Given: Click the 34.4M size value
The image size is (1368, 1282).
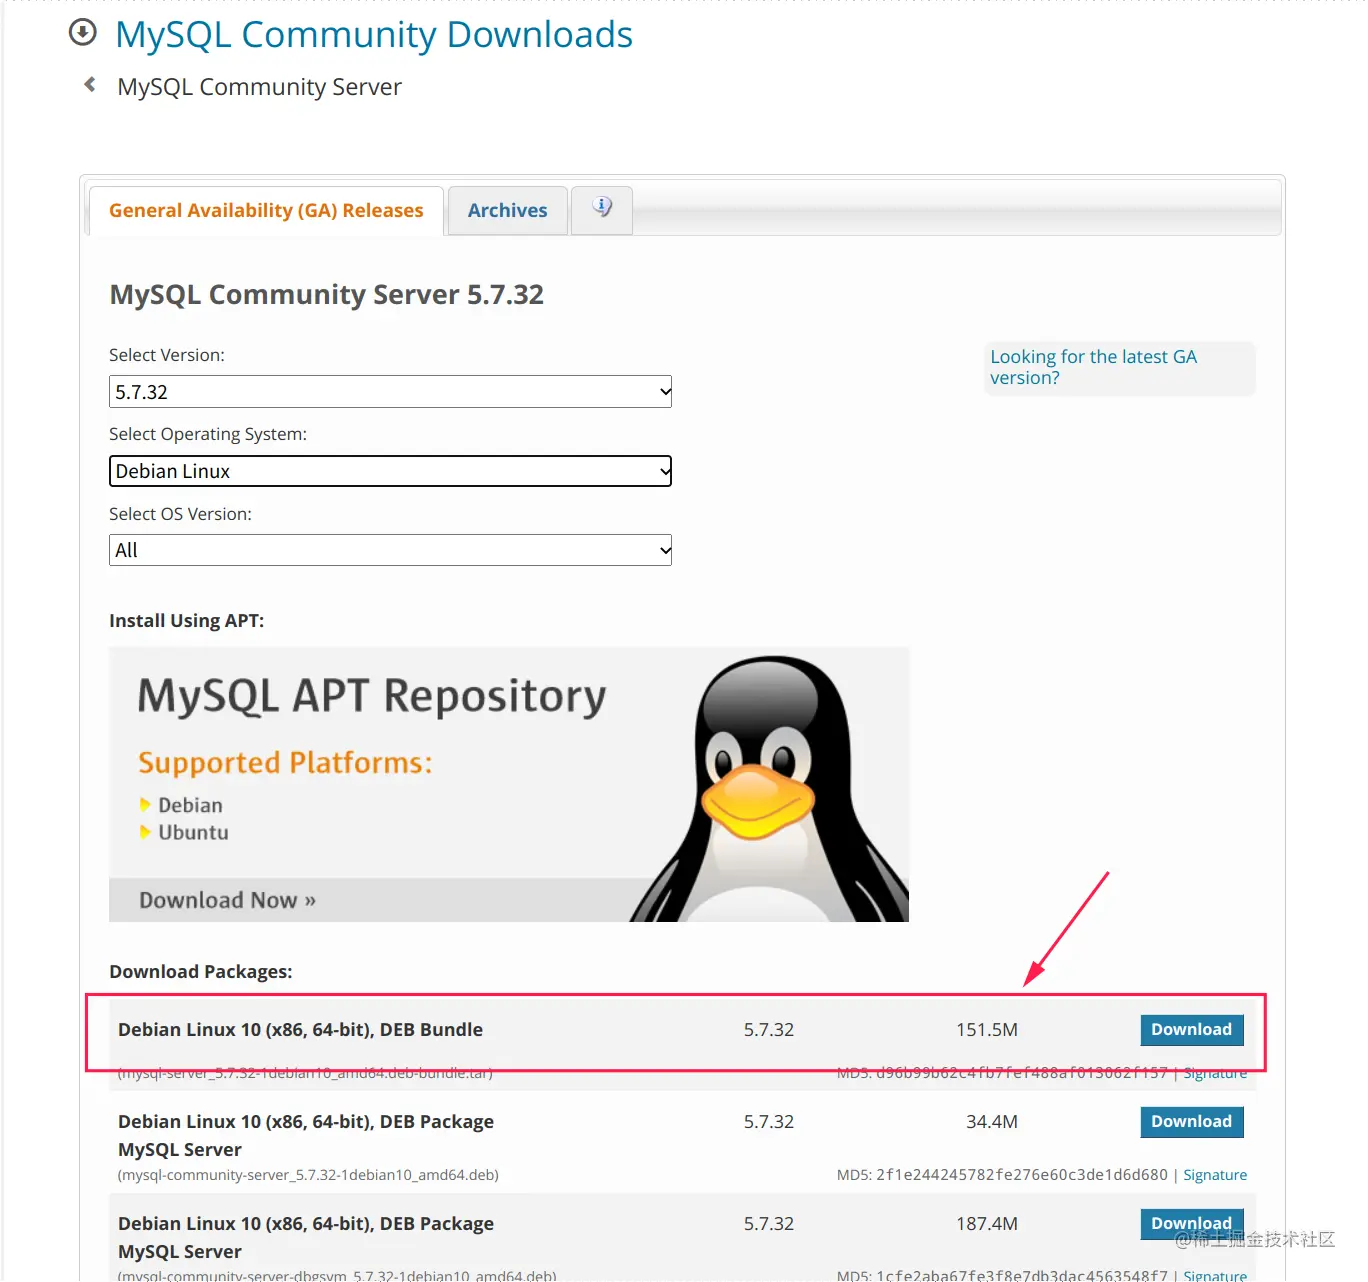Looking at the screenshot, I should point(992,1122).
